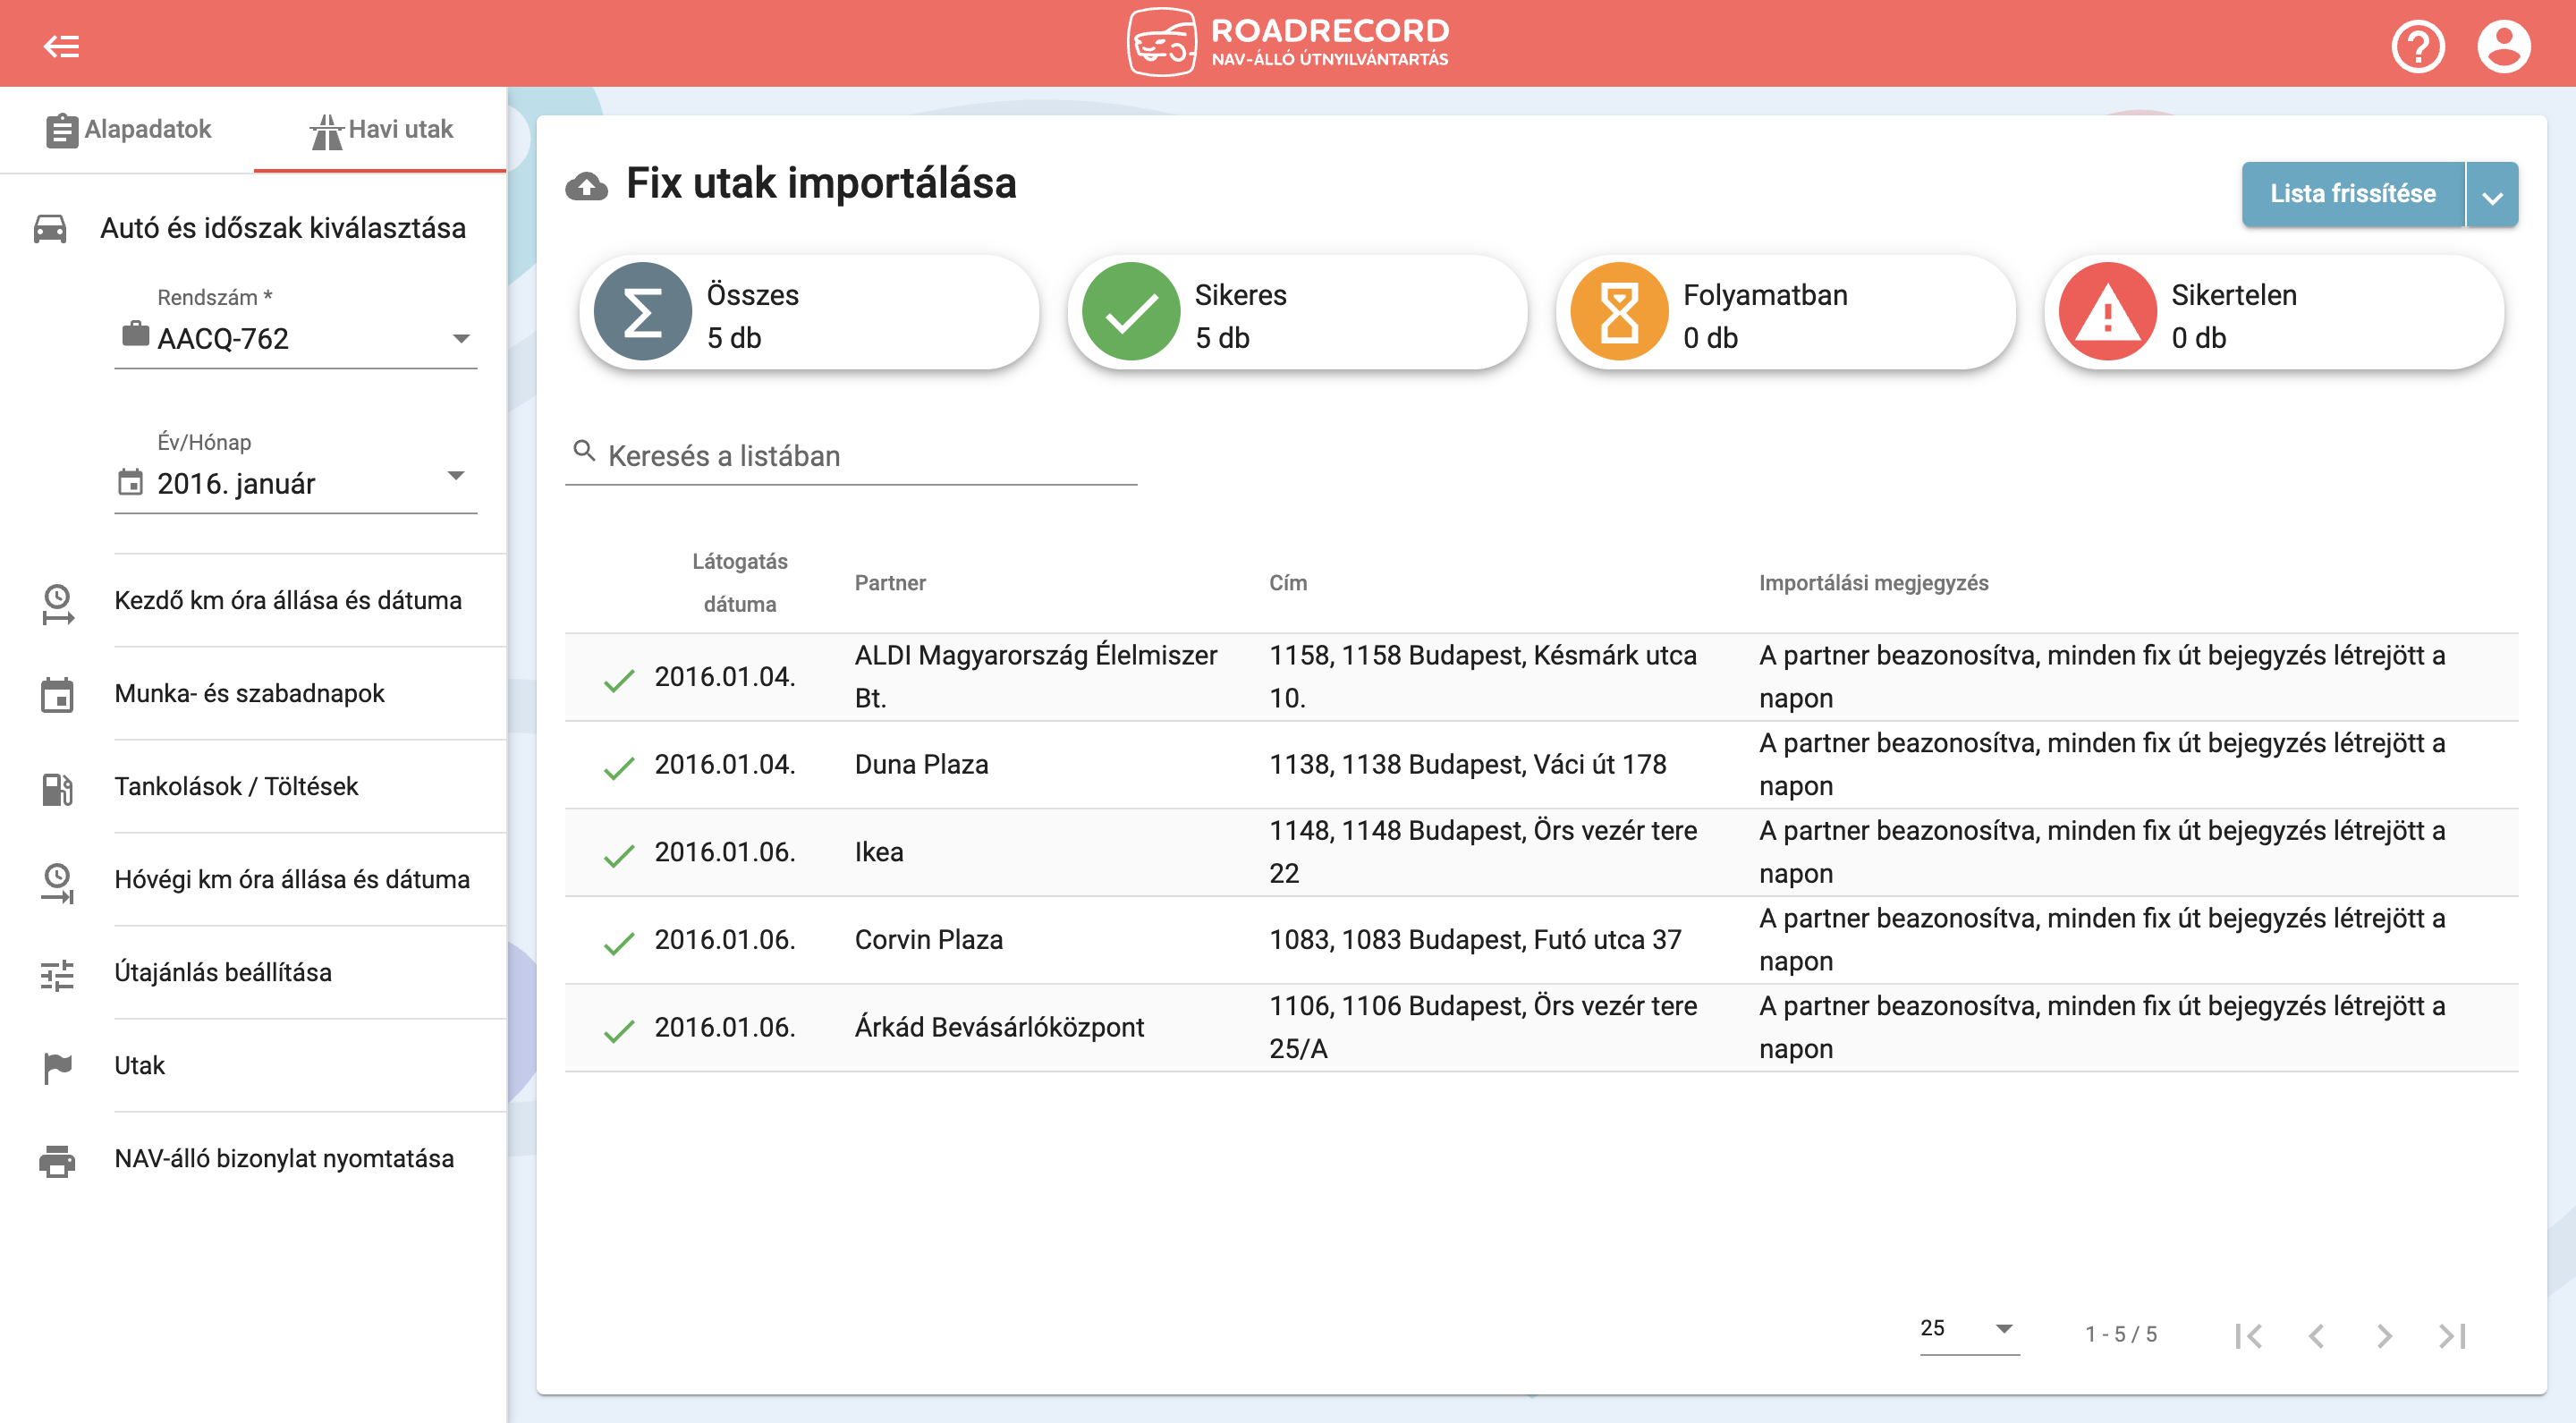
Task: Filter by the Folyamatban 0 db card
Action: [x=1785, y=312]
